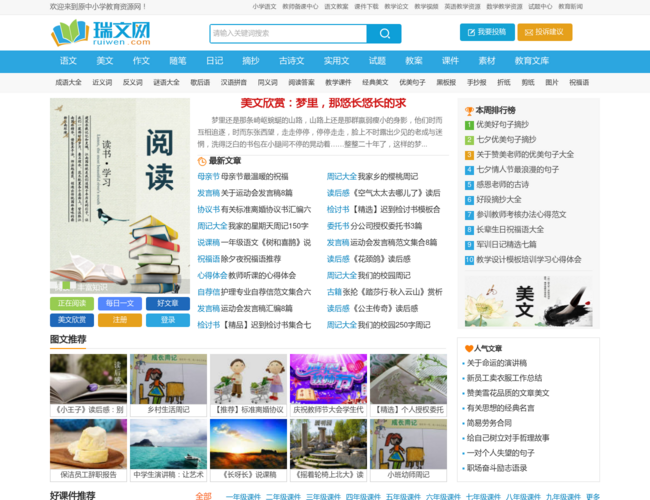Open thumbnail 庆祝教师节大会学生代
This screenshot has width=650, height=500.
(x=328, y=385)
